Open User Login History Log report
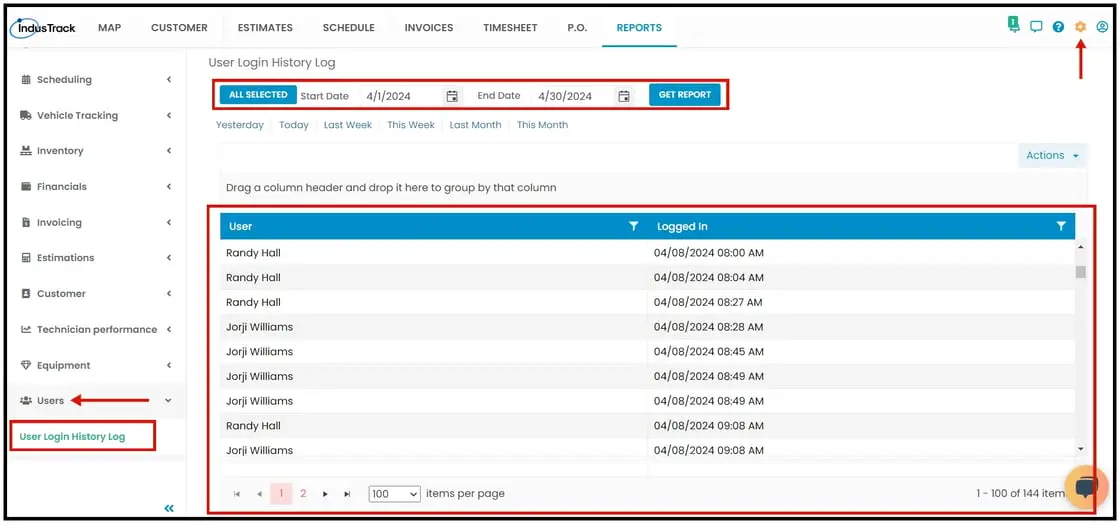The height and width of the screenshot is (524, 1120). coord(72,436)
